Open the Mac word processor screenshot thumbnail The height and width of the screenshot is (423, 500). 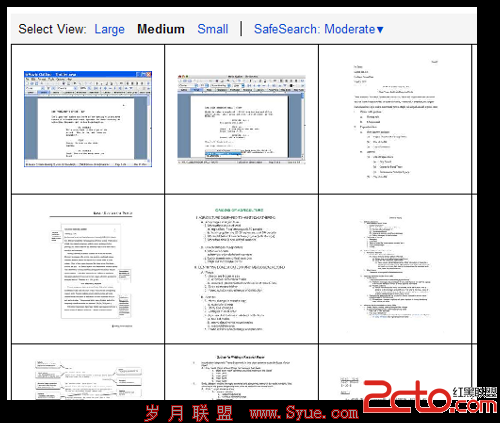(x=241, y=119)
